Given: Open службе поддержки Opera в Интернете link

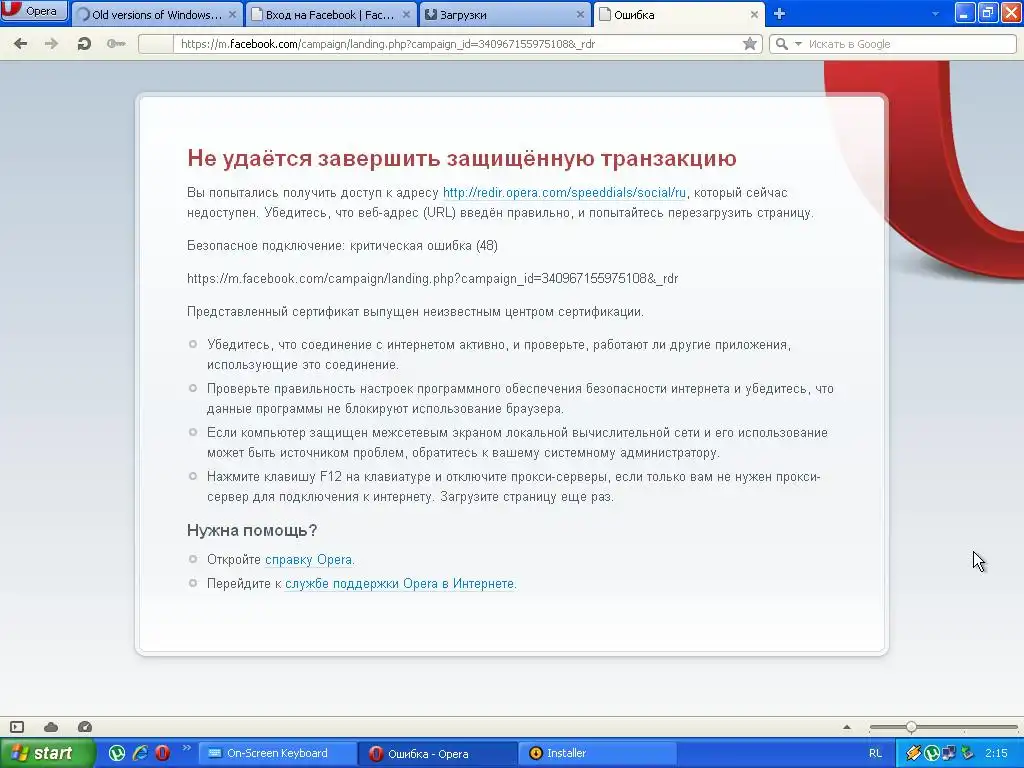Looking at the screenshot, I should click(400, 584).
